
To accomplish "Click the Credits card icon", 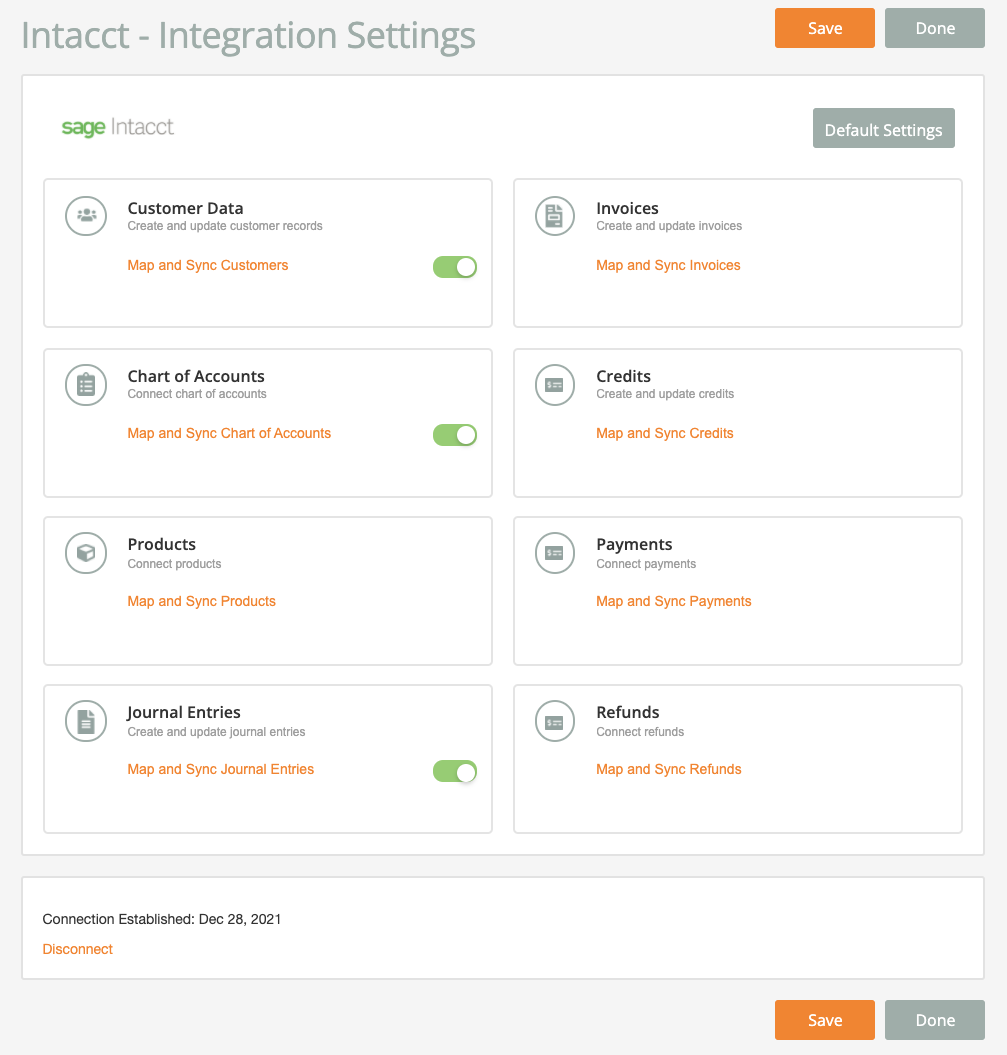I will pyautogui.click(x=554, y=385).
